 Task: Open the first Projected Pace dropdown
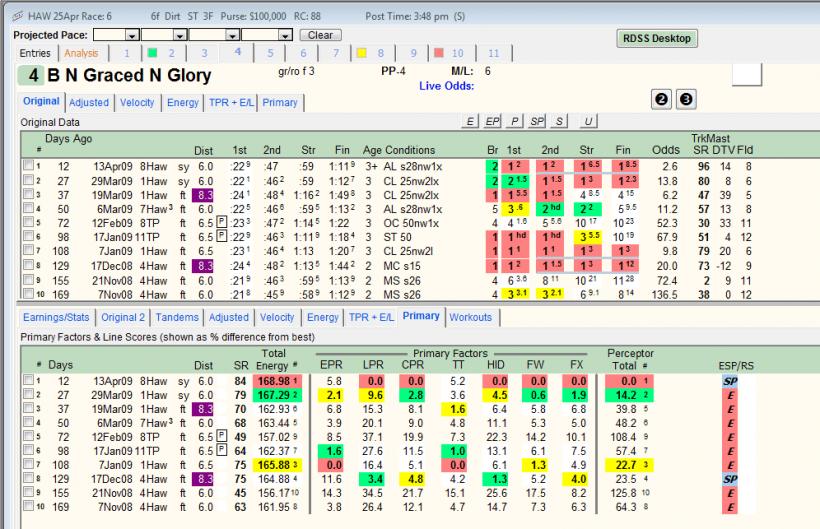tap(132, 36)
